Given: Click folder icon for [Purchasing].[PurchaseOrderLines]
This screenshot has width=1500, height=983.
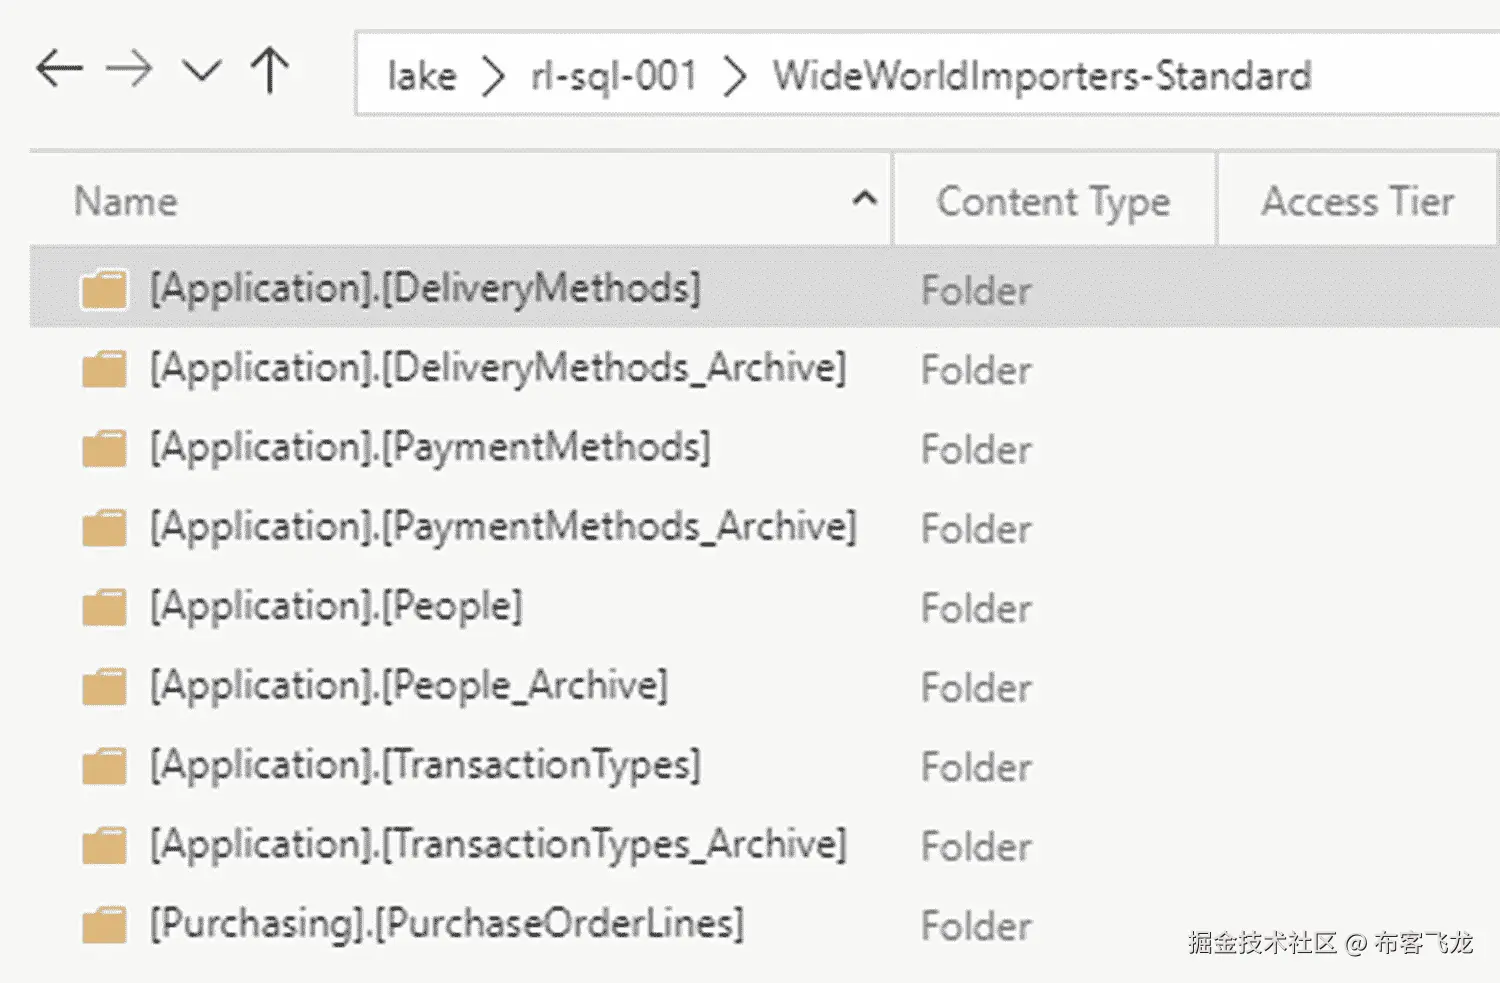Looking at the screenshot, I should coord(104,925).
